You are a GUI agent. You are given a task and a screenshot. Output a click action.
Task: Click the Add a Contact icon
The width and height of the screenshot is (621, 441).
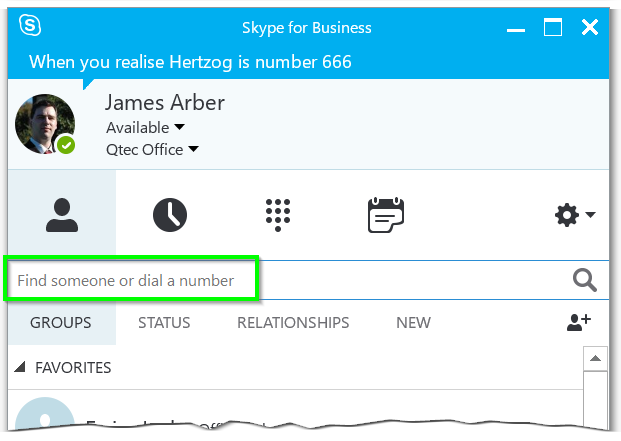pos(579,322)
